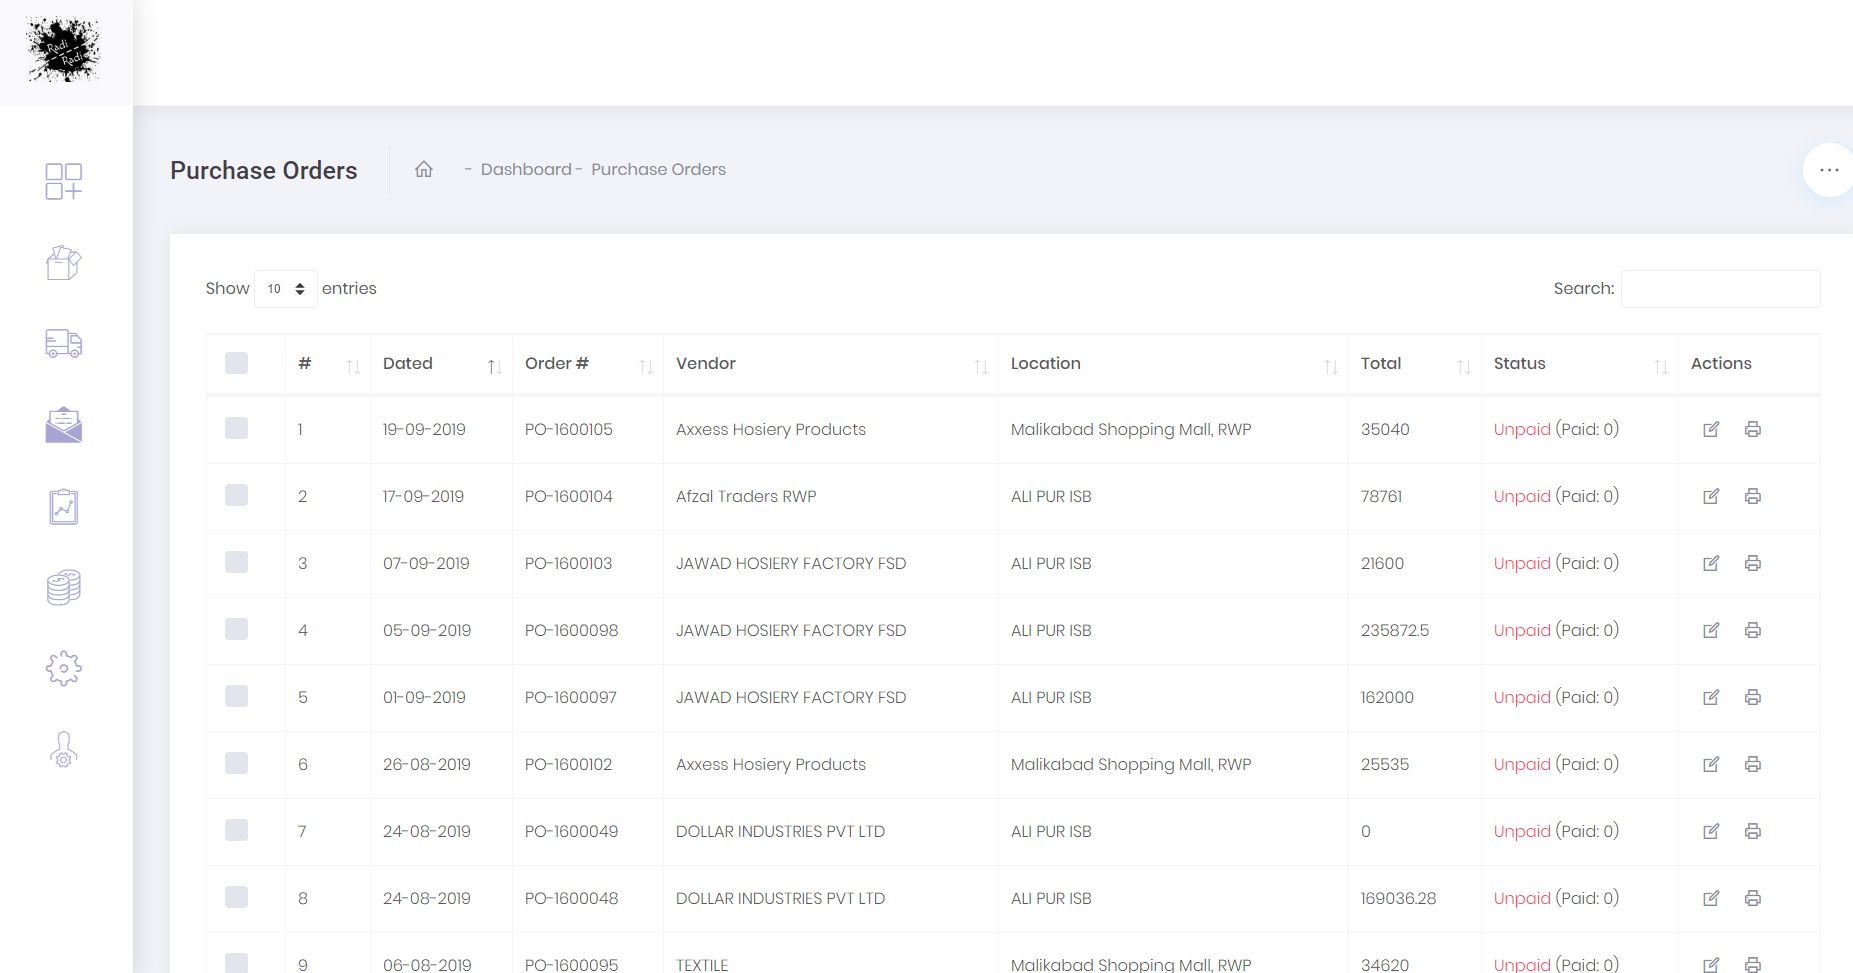Print purchase order PO-1600104
Viewport: 1853px width, 973px height.
[x=1752, y=496]
